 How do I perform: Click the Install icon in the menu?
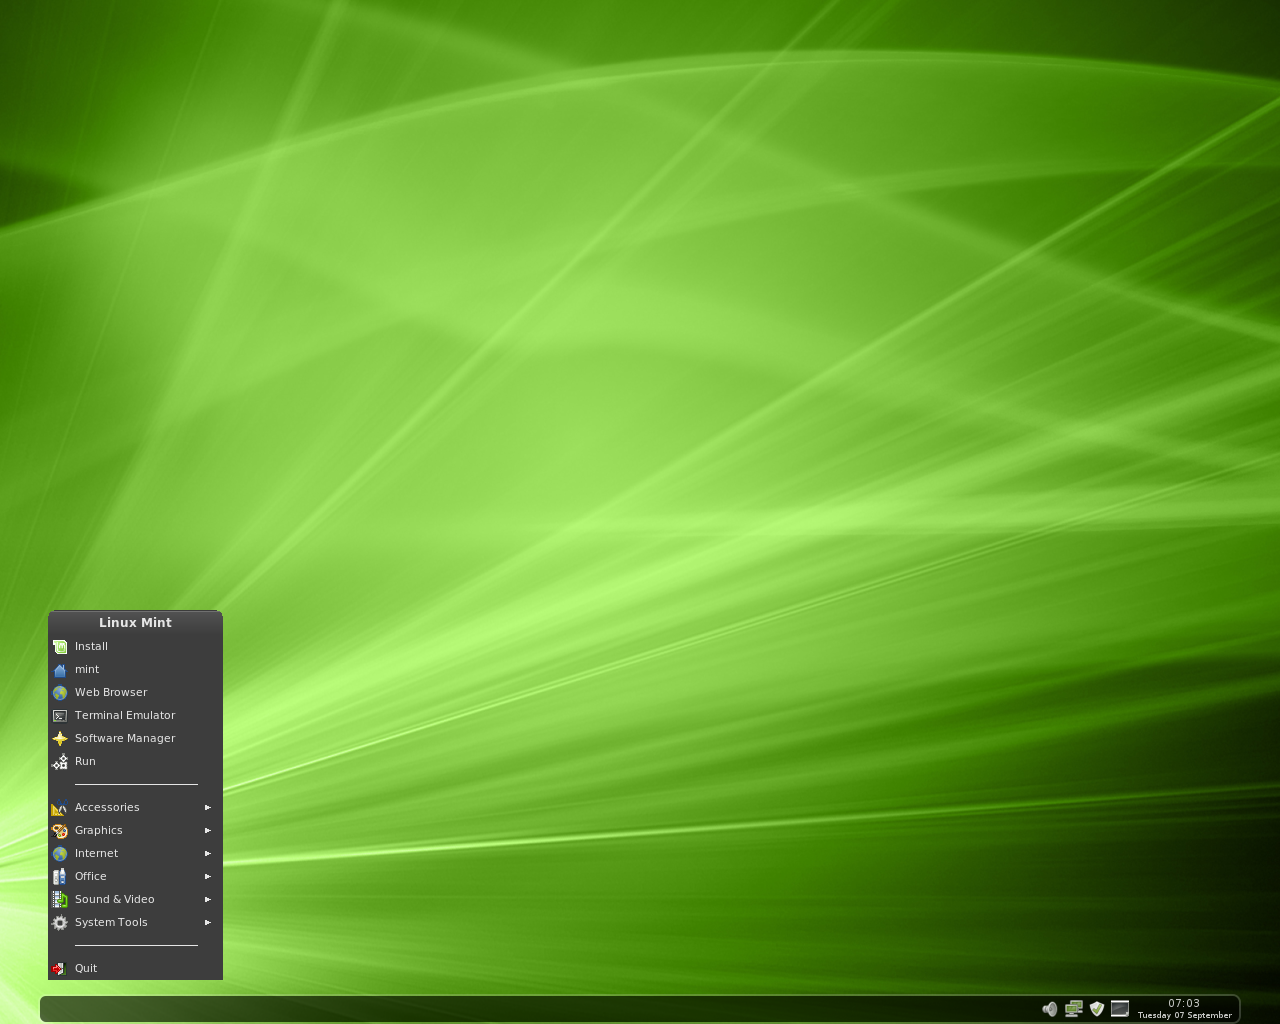point(60,647)
